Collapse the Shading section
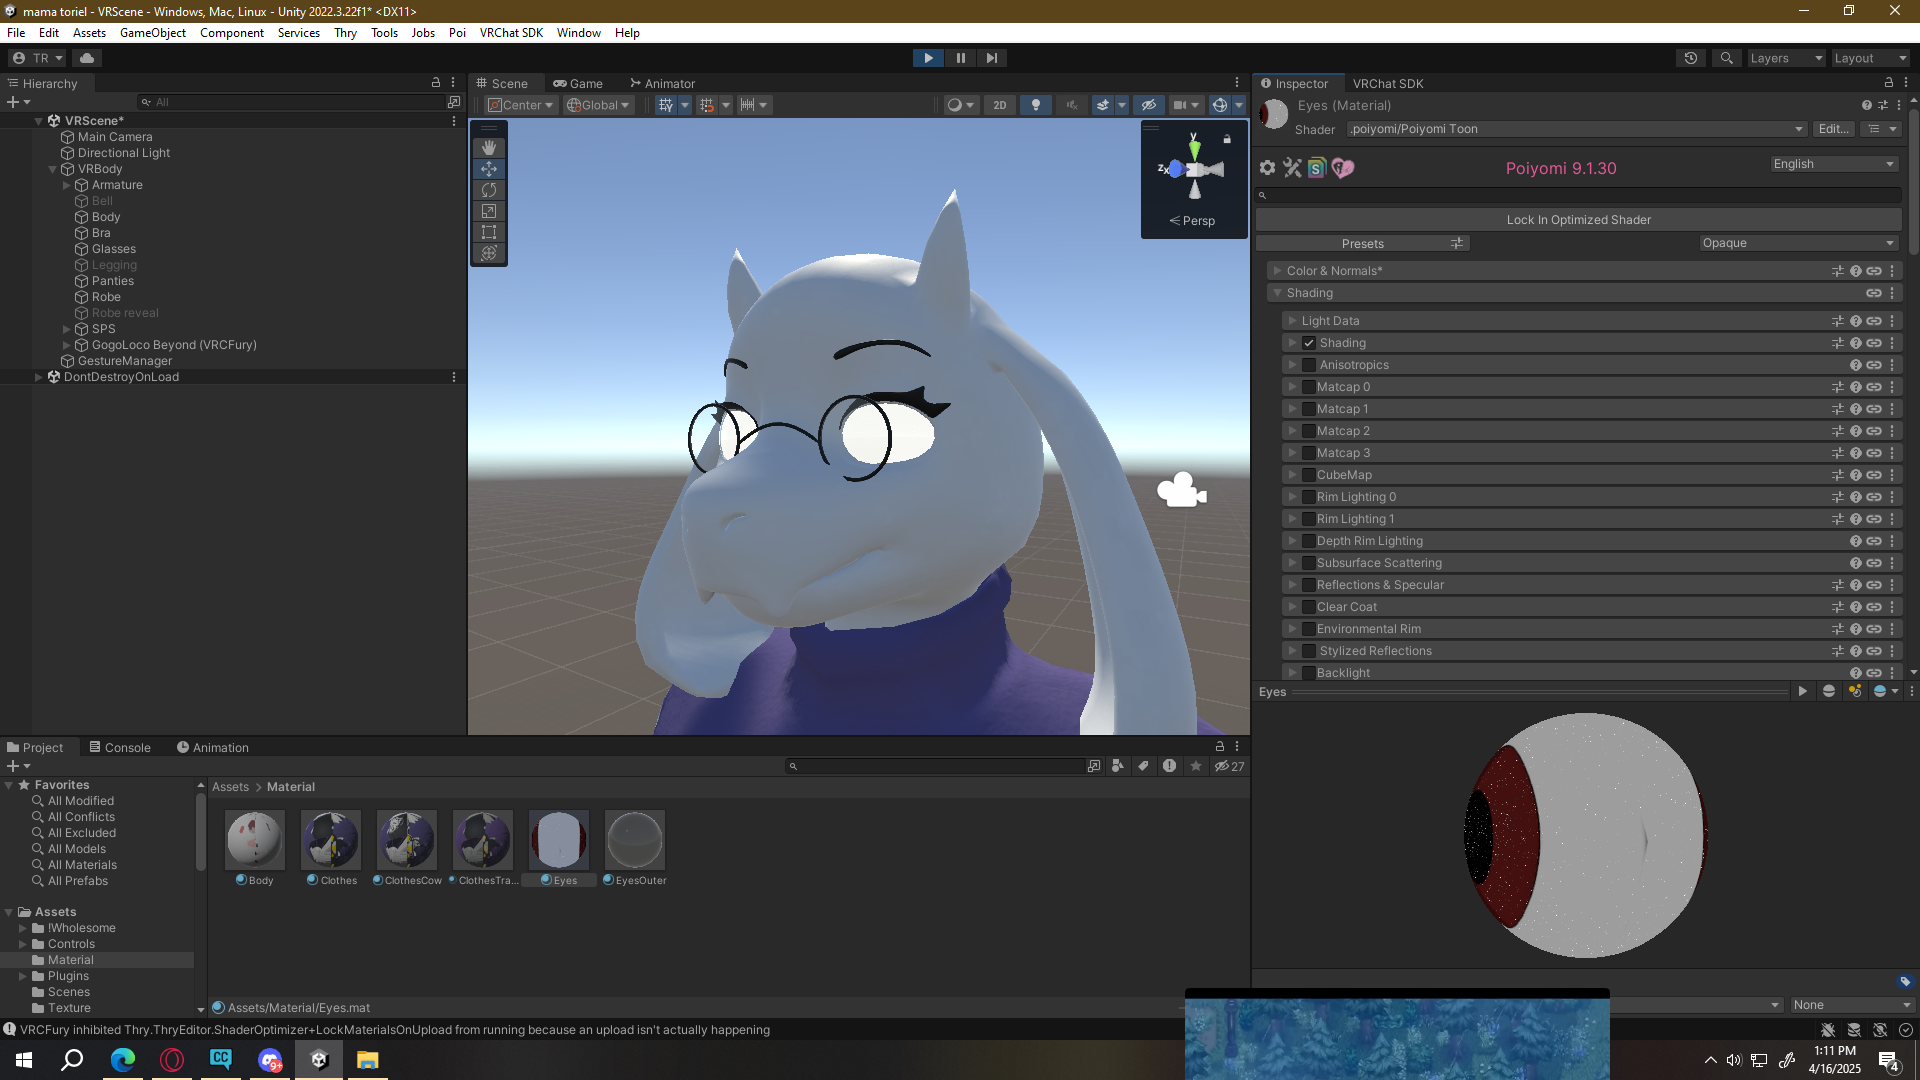Screen dimensions: 1920x1080 (1277, 293)
